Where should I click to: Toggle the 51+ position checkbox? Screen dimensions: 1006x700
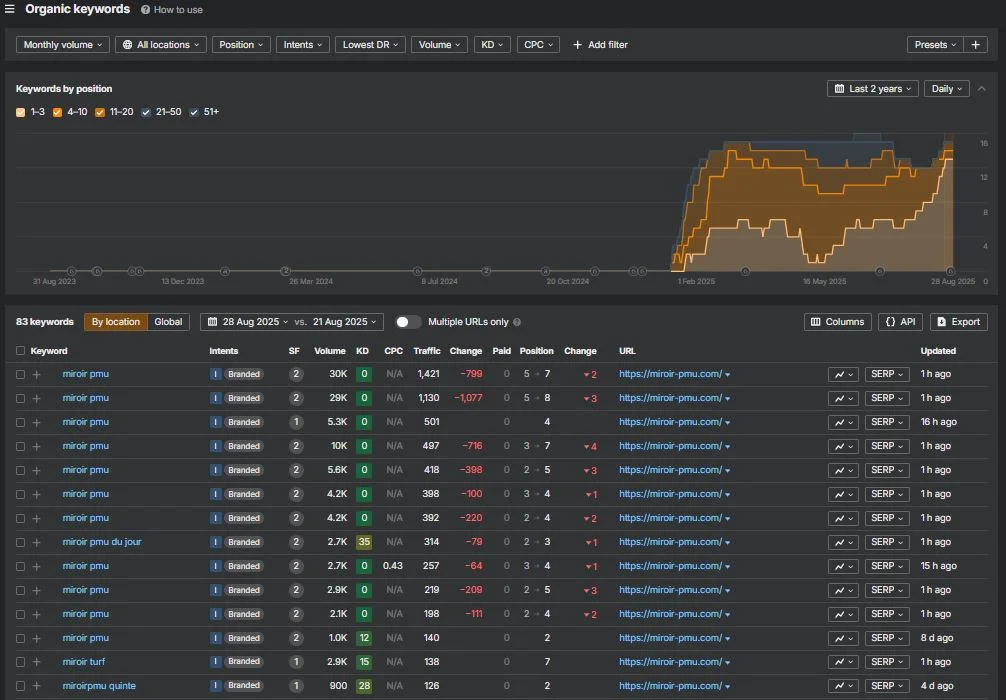click(x=194, y=112)
